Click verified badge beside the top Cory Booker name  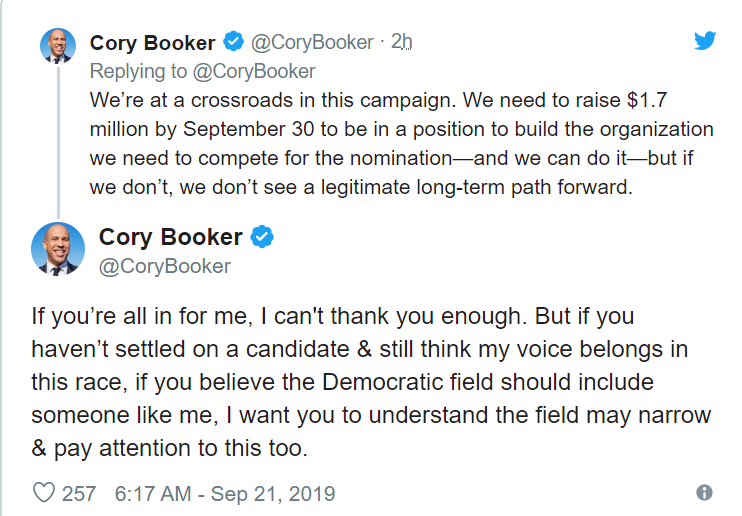(233, 43)
